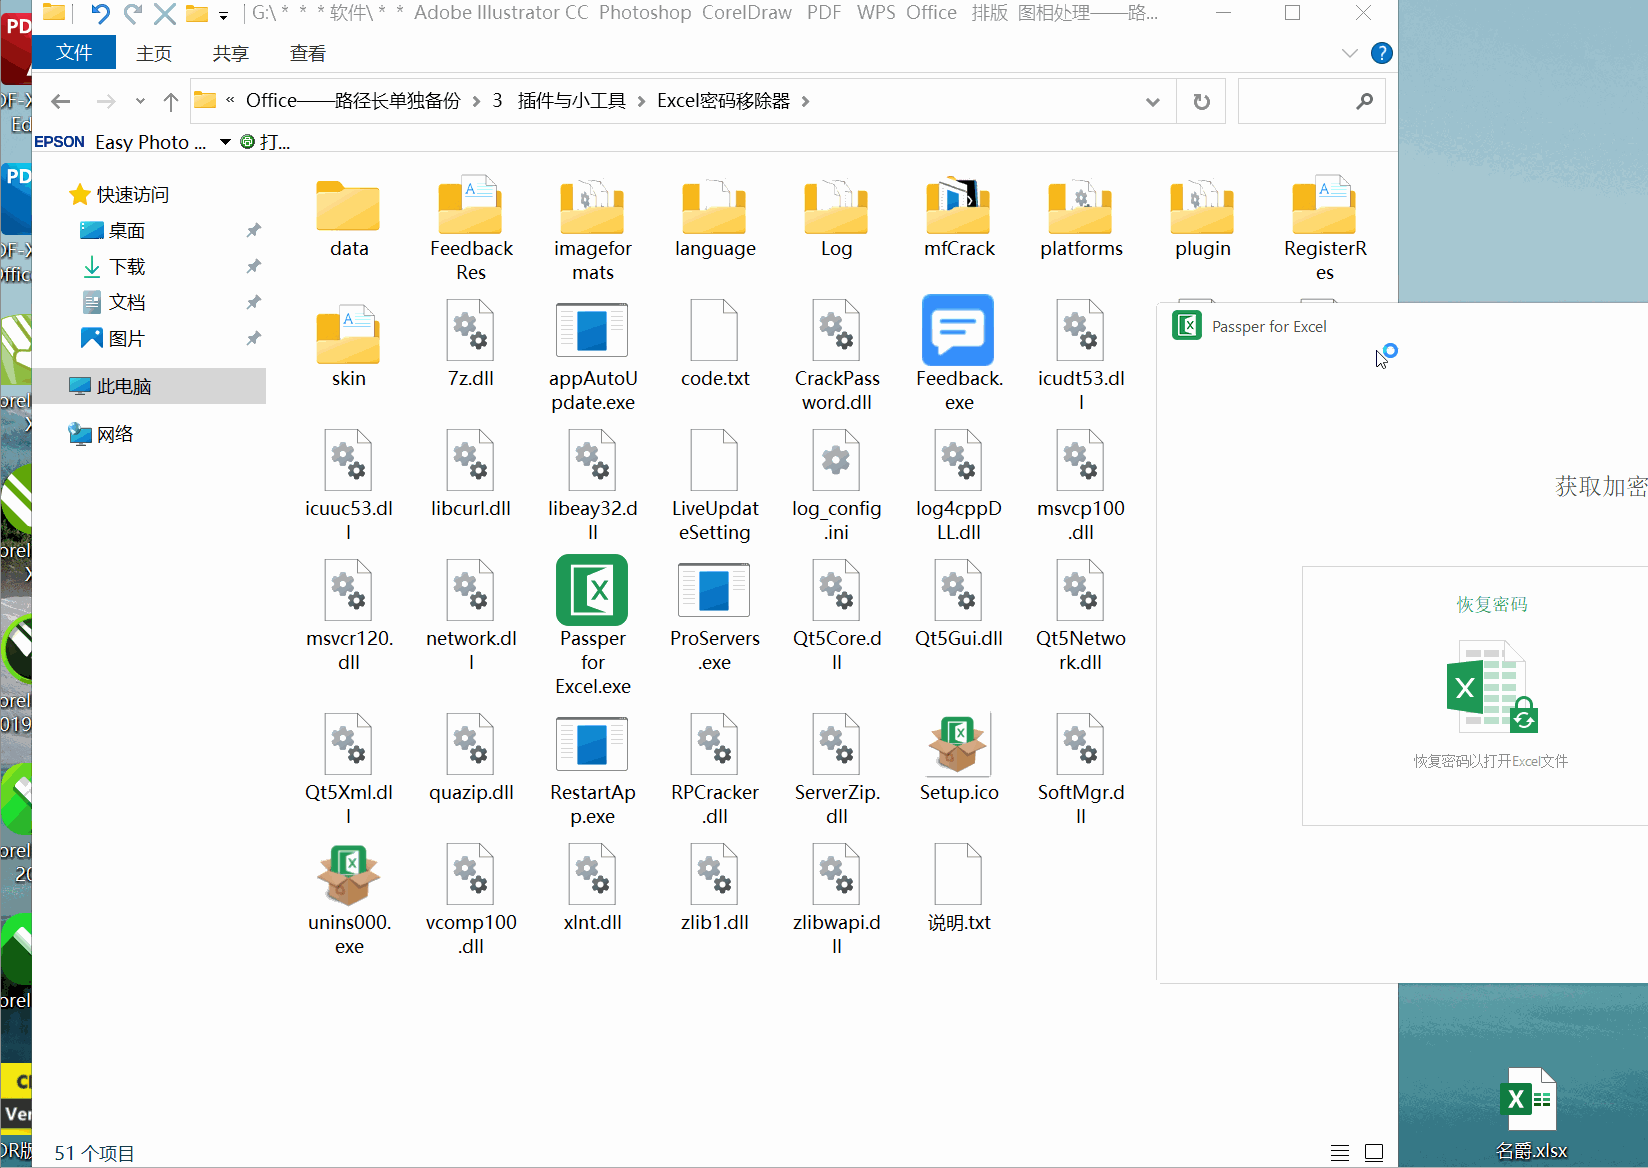
Task: Select the 说明.txt file
Action: point(959,890)
